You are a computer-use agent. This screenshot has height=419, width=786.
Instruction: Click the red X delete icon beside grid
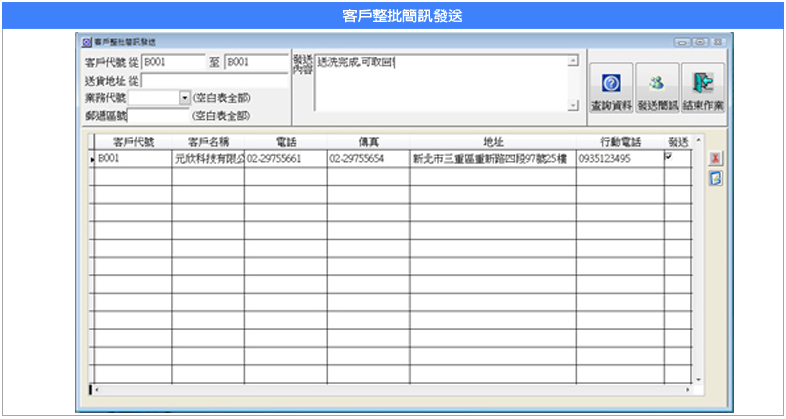715,159
